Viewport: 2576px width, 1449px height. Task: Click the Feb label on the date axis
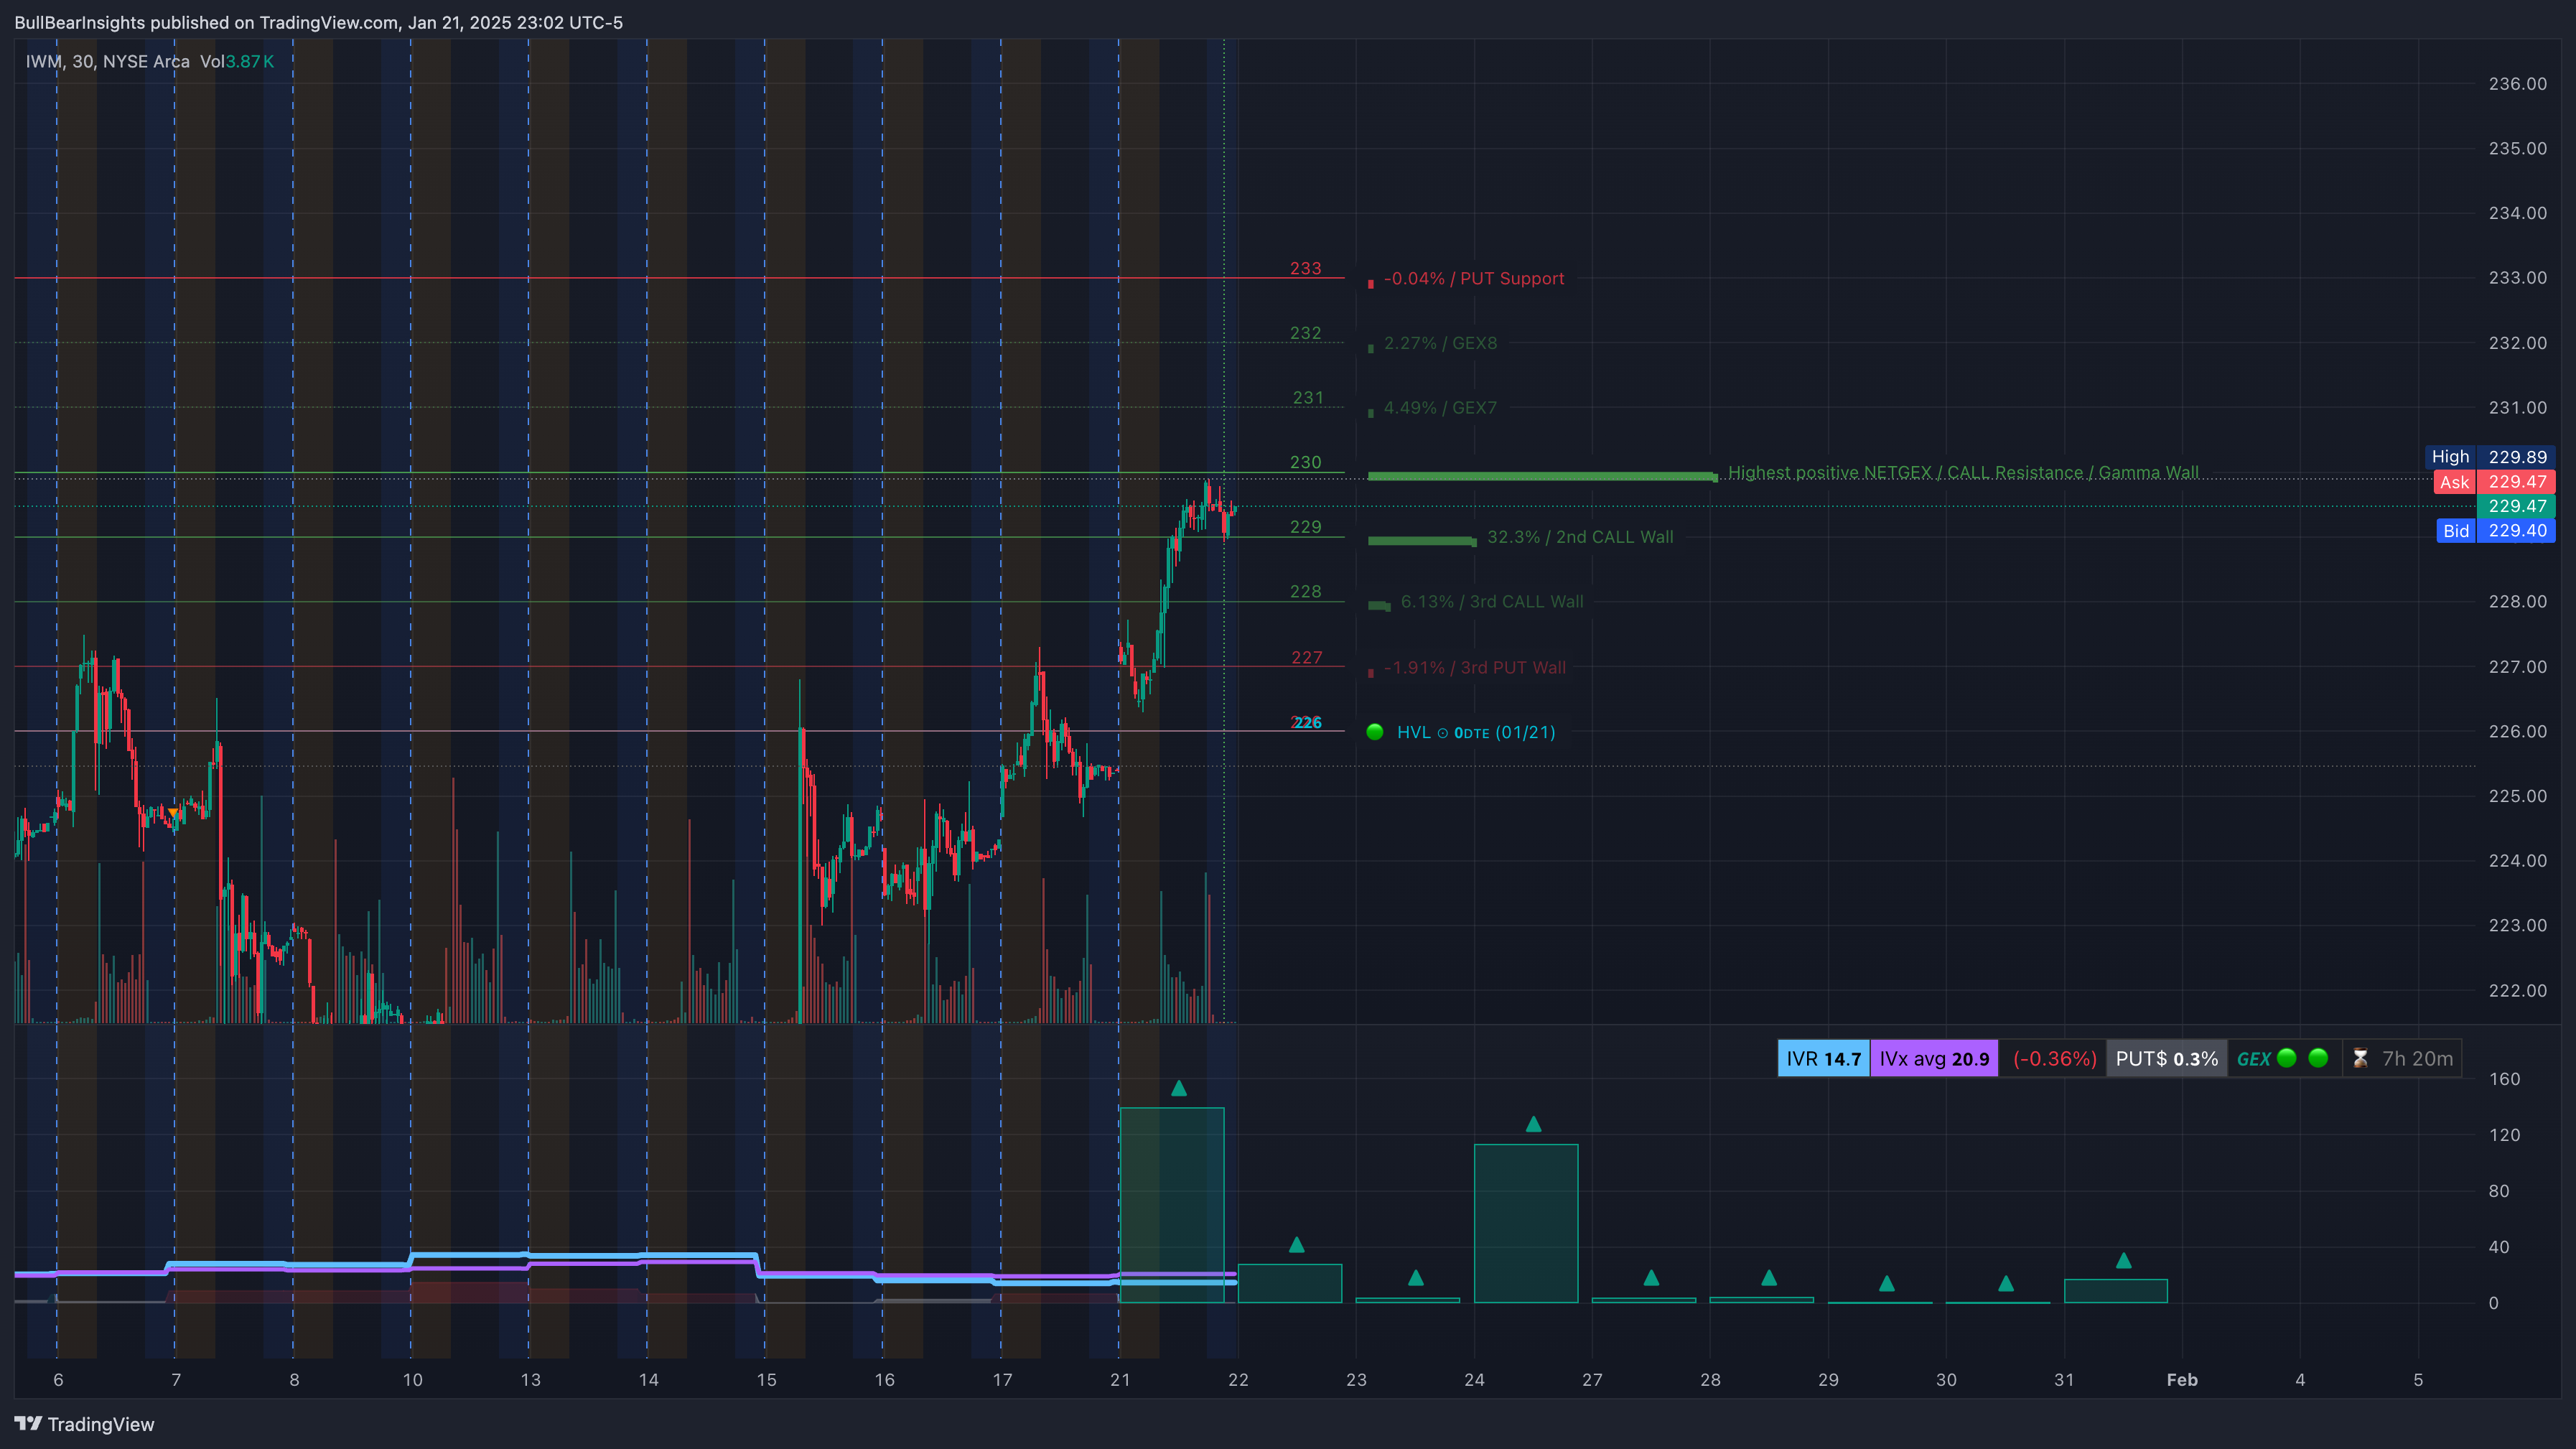coord(2182,1380)
